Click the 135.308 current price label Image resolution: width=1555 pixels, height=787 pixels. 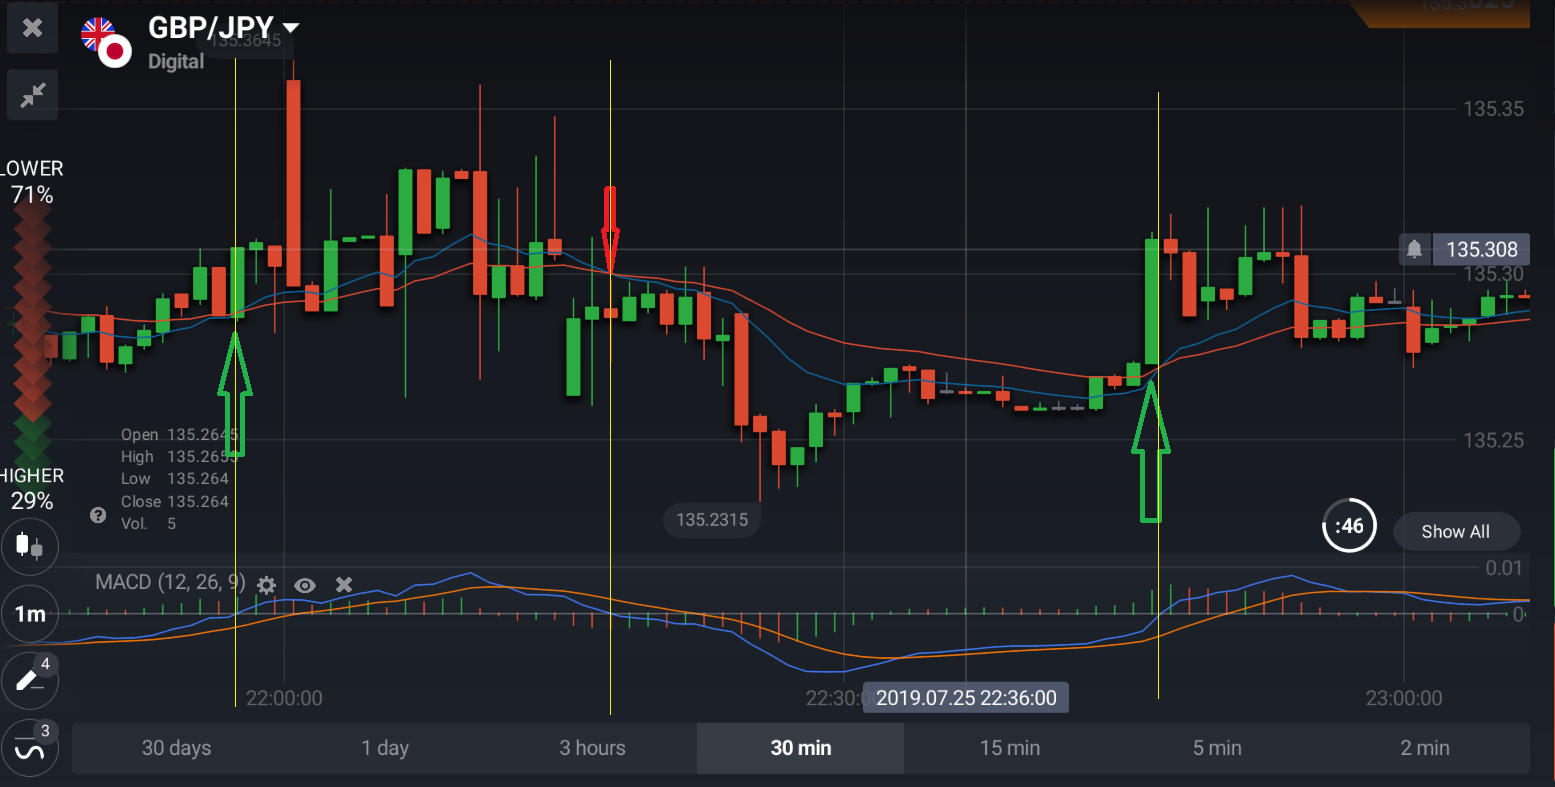(x=1482, y=249)
